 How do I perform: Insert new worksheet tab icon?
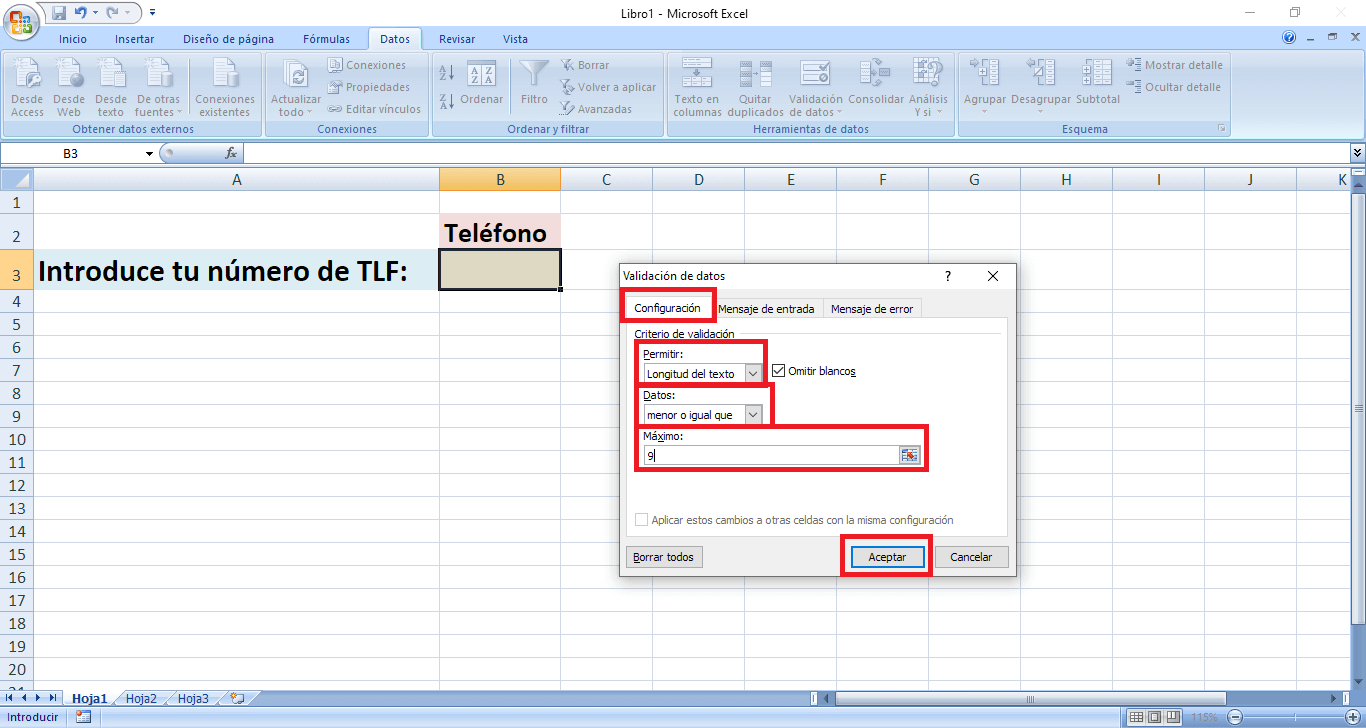point(236,699)
